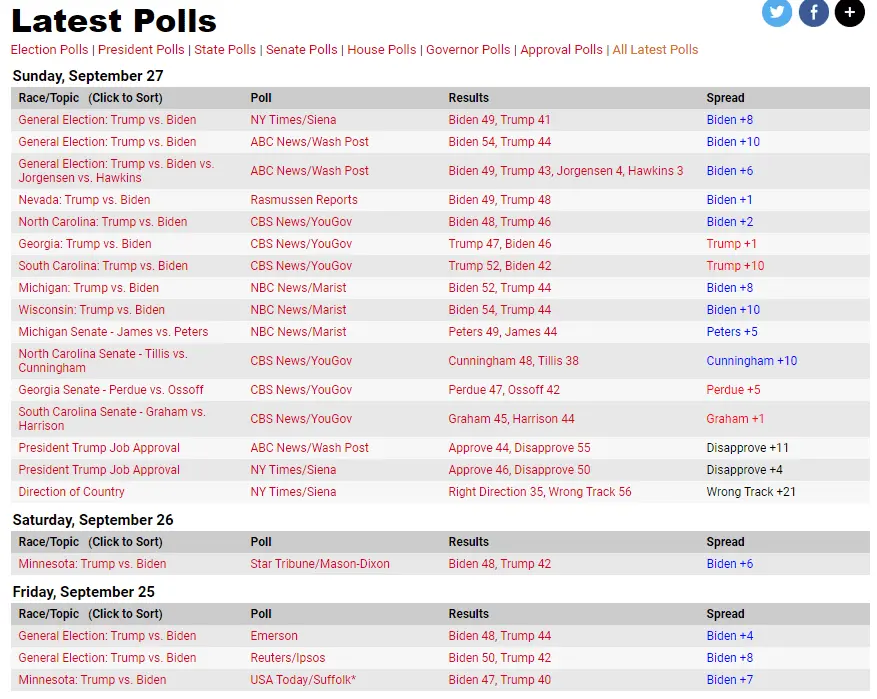Open the Rasmussen Reports poll link

pos(303,200)
